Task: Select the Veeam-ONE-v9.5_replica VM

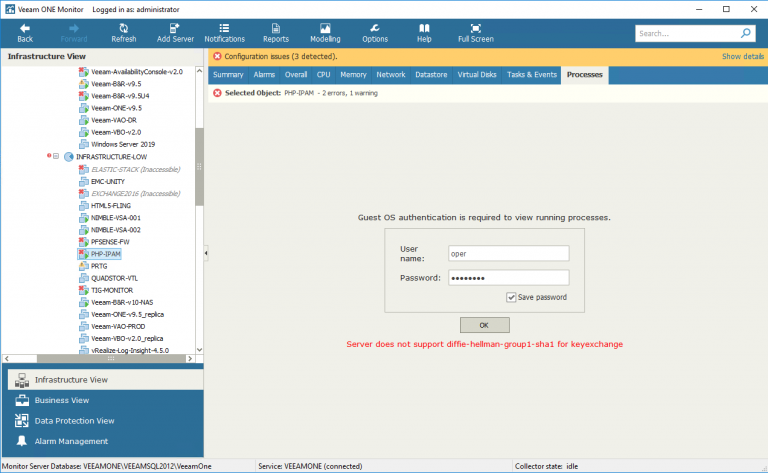Action: [x=127, y=314]
